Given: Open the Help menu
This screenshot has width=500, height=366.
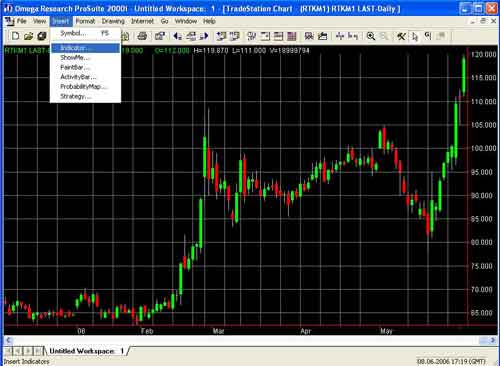Looking at the screenshot, I should point(209,21).
